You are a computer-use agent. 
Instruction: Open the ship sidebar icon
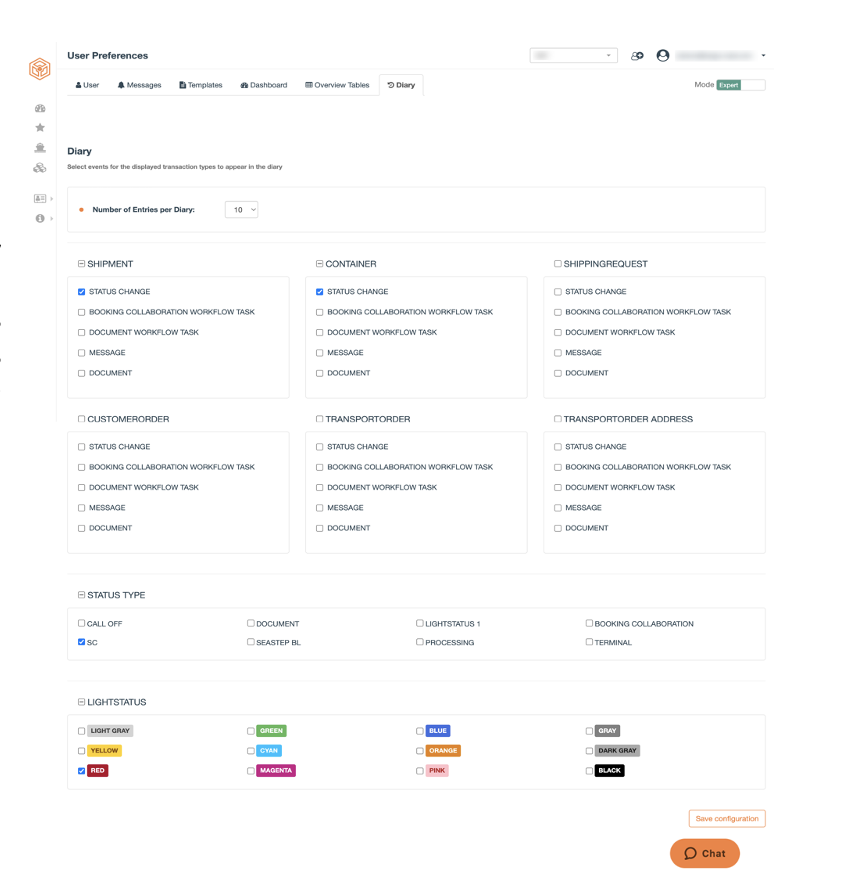click(x=40, y=148)
